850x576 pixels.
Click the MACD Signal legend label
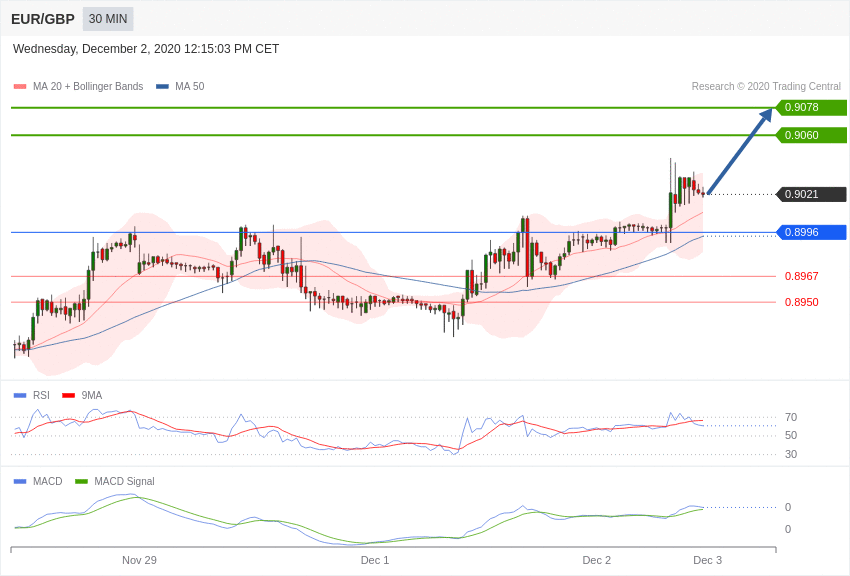[x=124, y=481]
